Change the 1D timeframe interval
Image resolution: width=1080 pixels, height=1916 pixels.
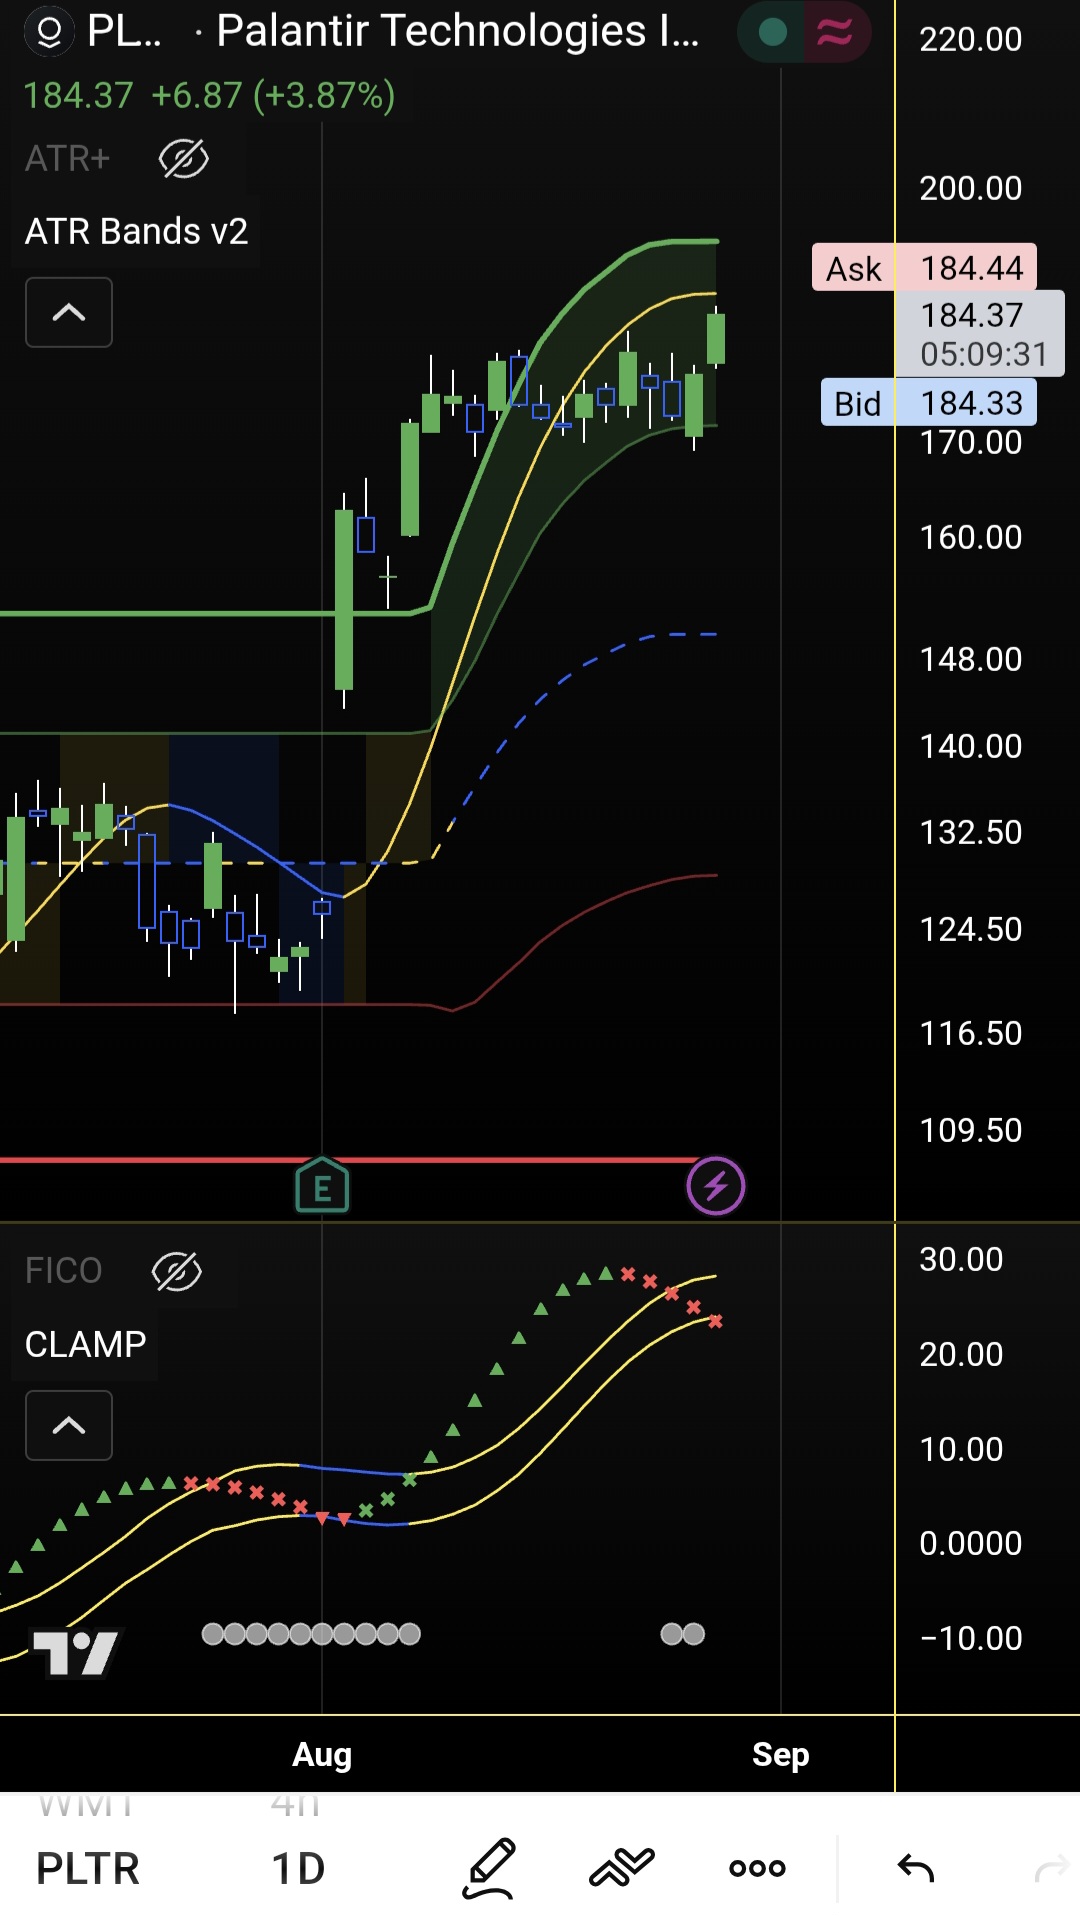click(x=298, y=1868)
